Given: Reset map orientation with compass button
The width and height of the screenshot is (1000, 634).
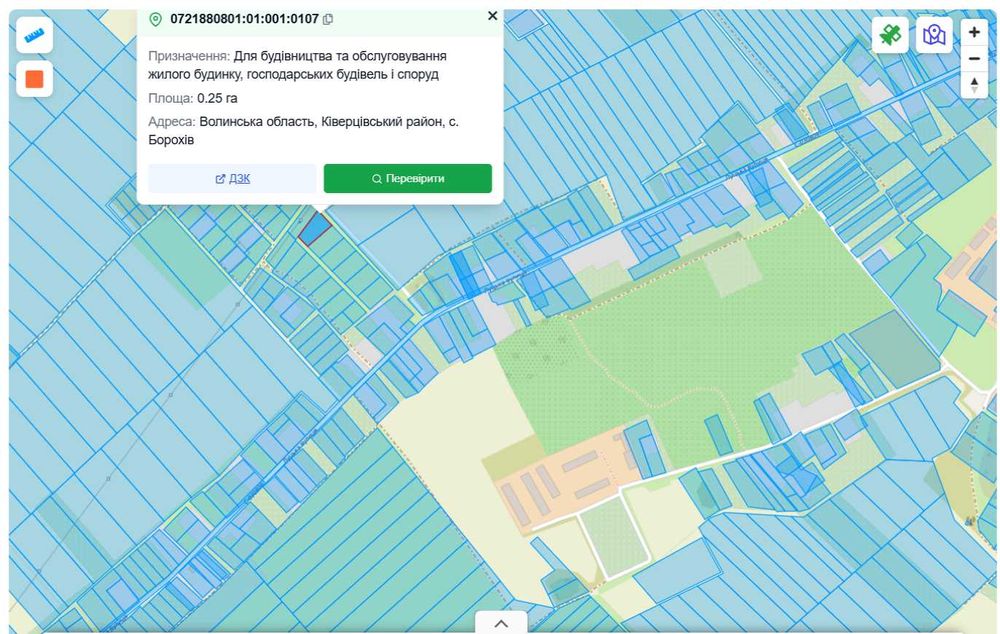Looking at the screenshot, I should click(974, 85).
